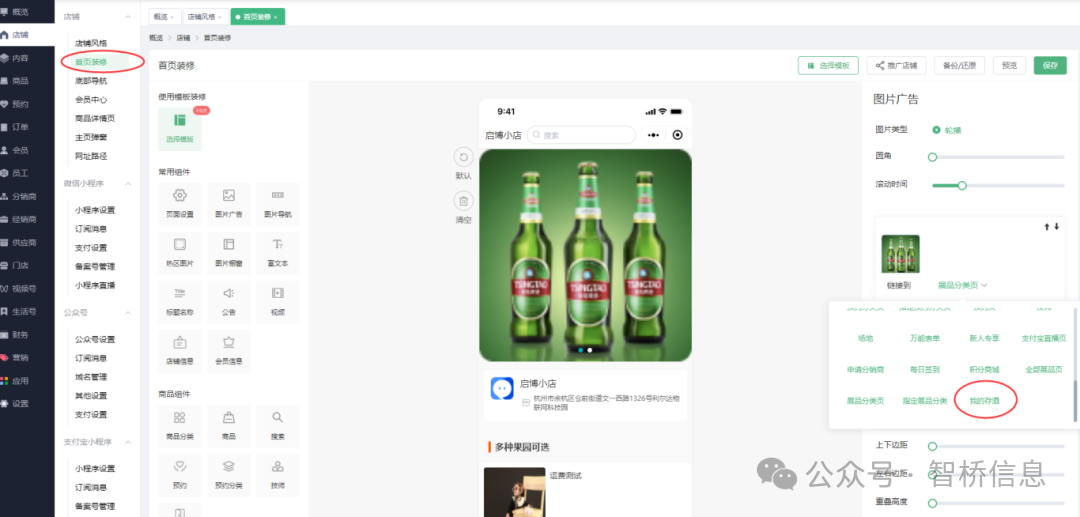Image resolution: width=1080 pixels, height=517 pixels.
Task: Choose 积分商城 in the link list
Action: tap(984, 370)
